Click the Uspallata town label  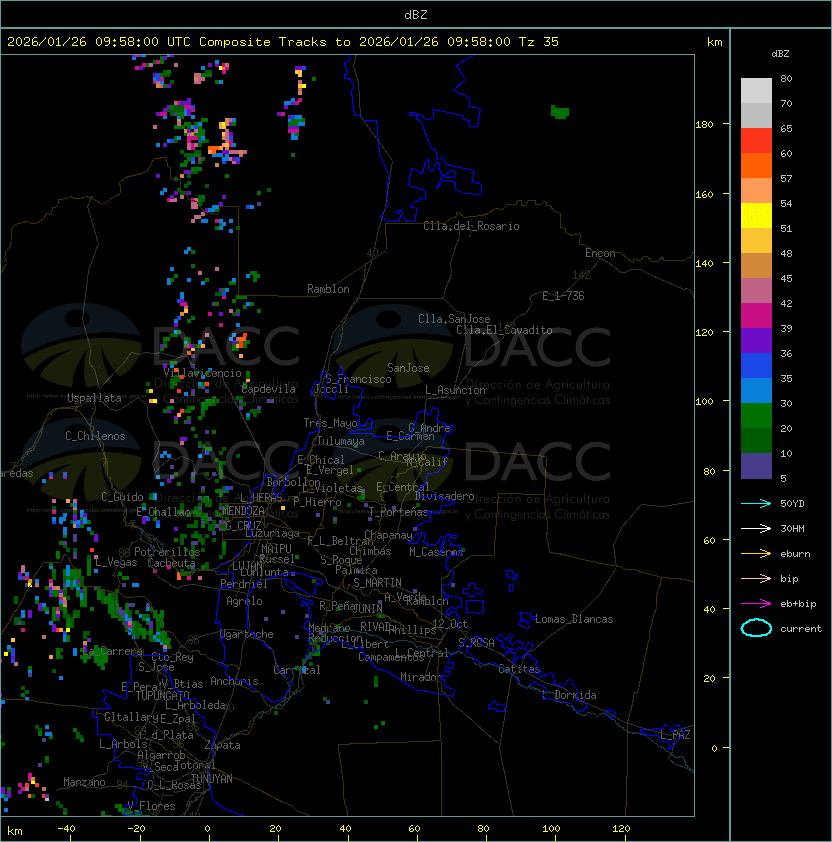[94, 398]
